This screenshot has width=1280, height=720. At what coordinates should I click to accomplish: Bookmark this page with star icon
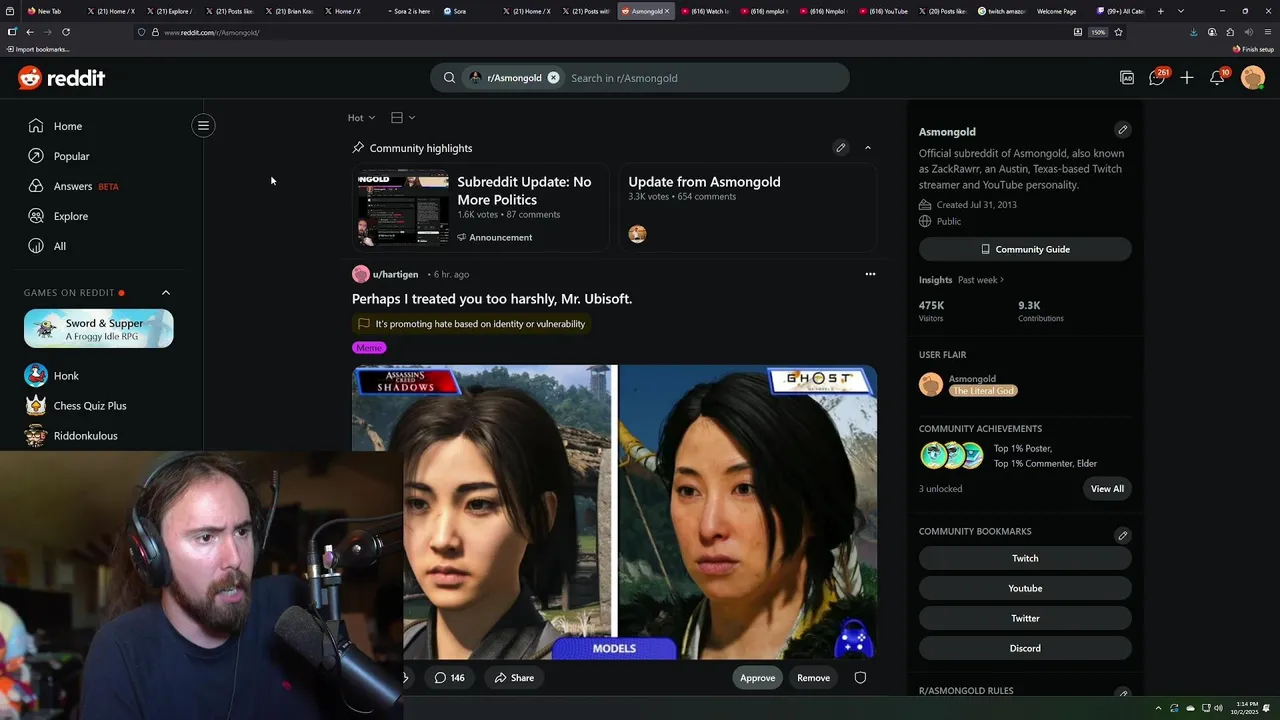[1118, 32]
